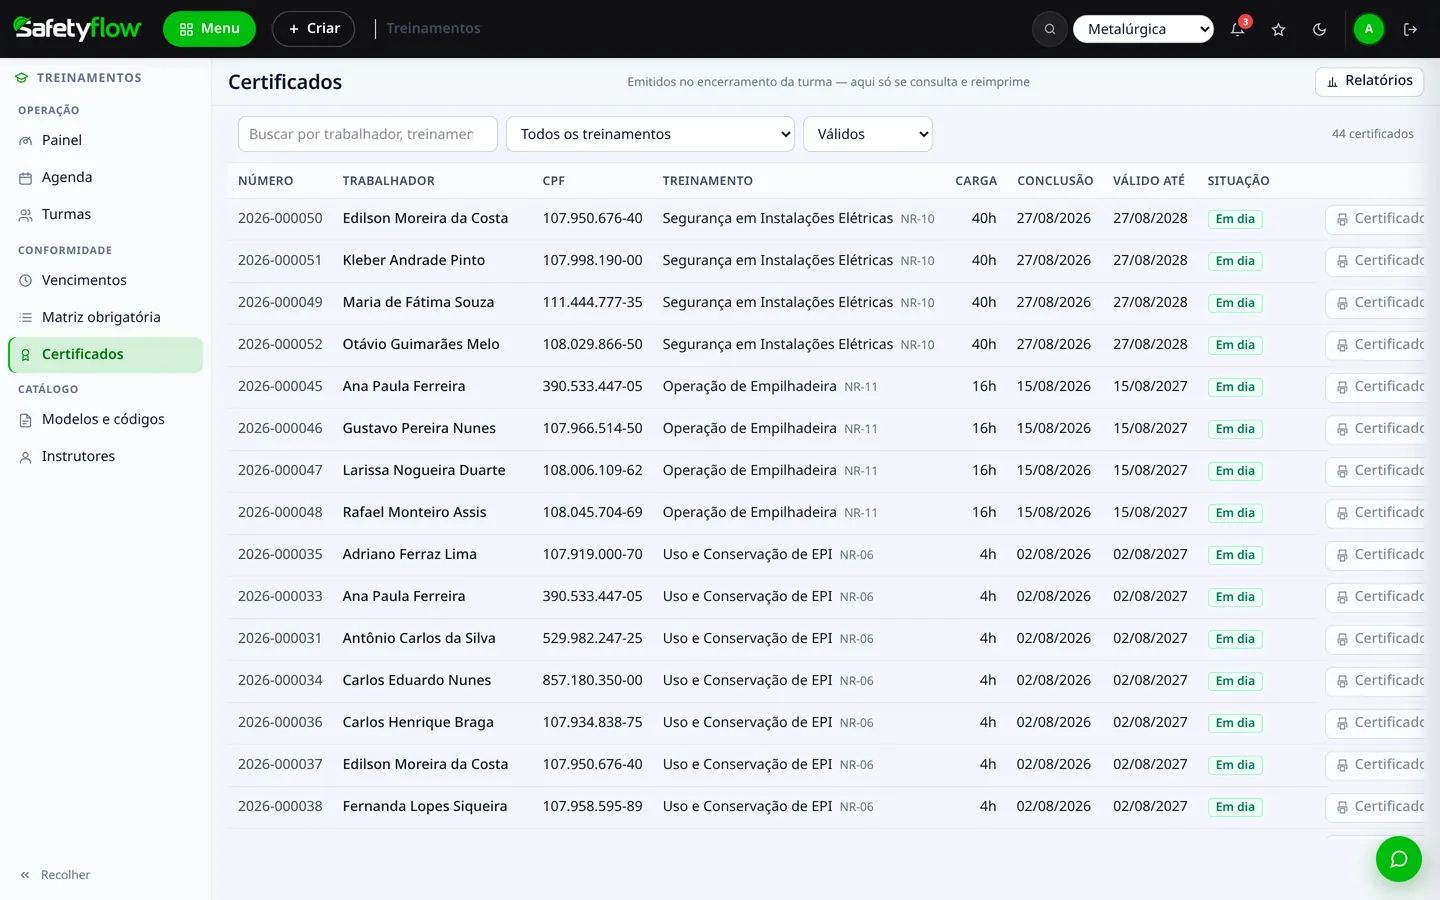1440x900 pixels.
Task: Print certificate for 2026-000045
Action: [1377, 387]
